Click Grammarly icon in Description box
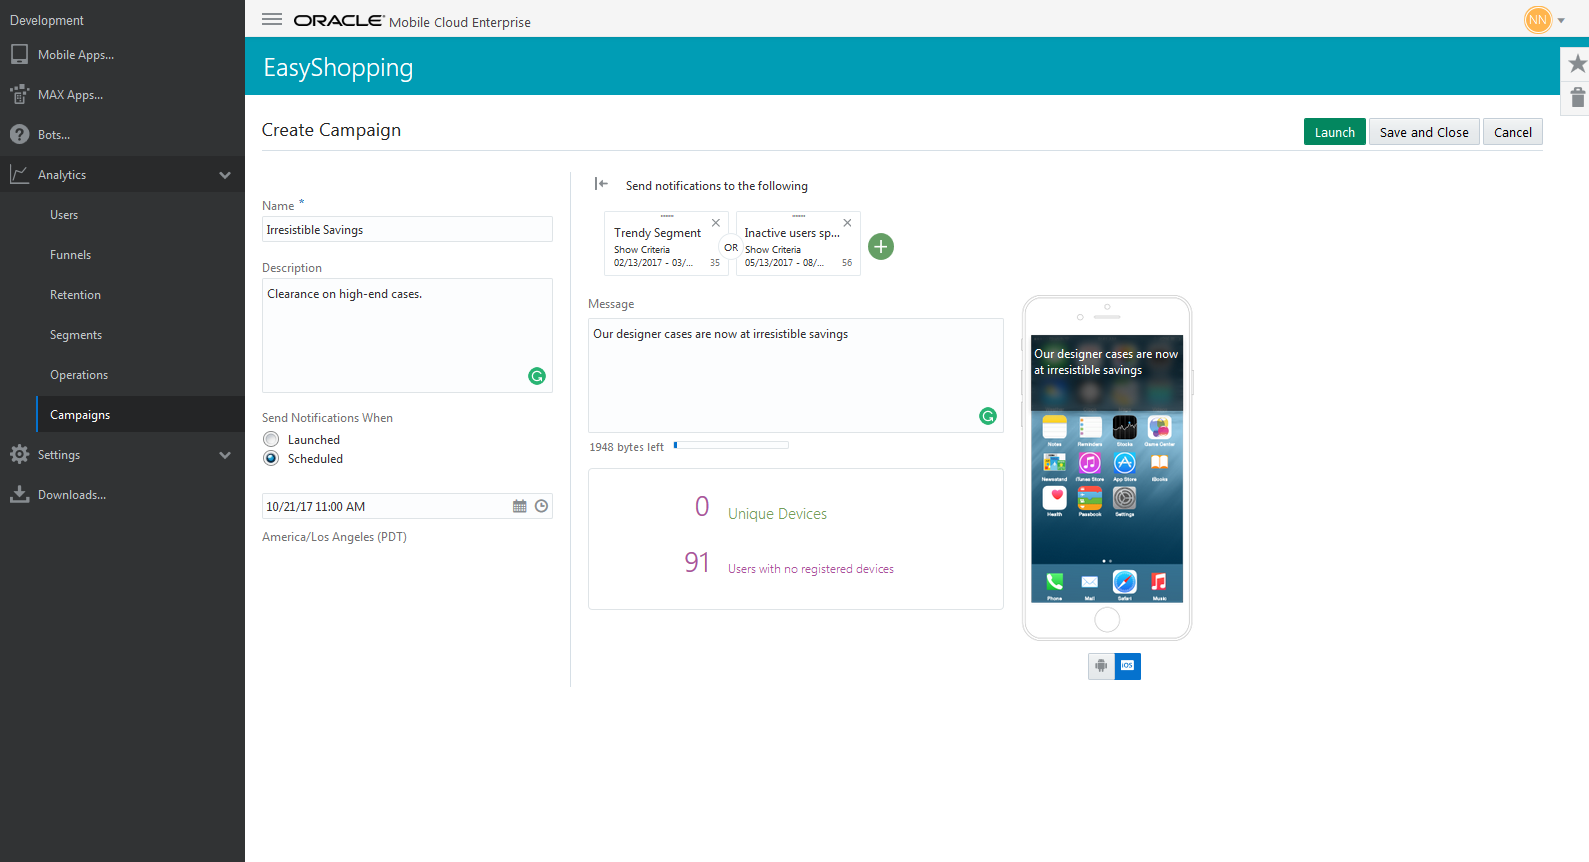Viewport: 1589px width, 862px height. pyautogui.click(x=537, y=376)
